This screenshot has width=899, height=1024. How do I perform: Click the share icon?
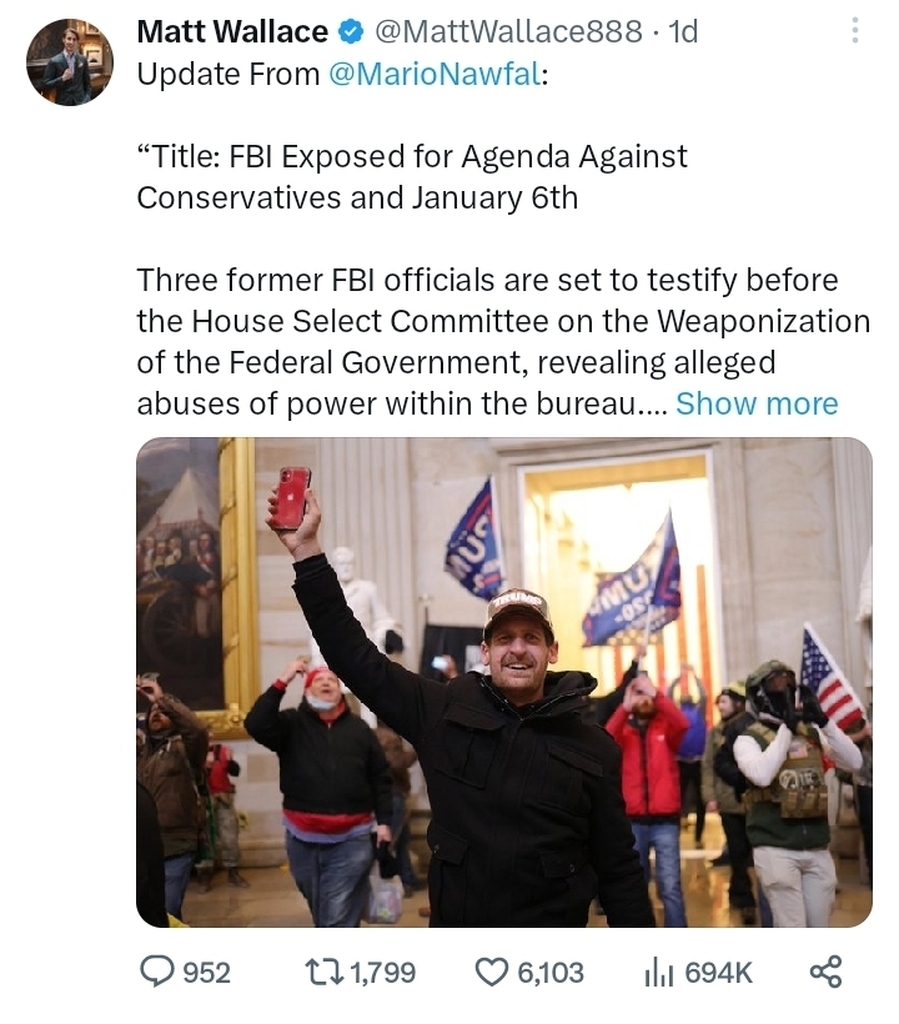(x=826, y=971)
